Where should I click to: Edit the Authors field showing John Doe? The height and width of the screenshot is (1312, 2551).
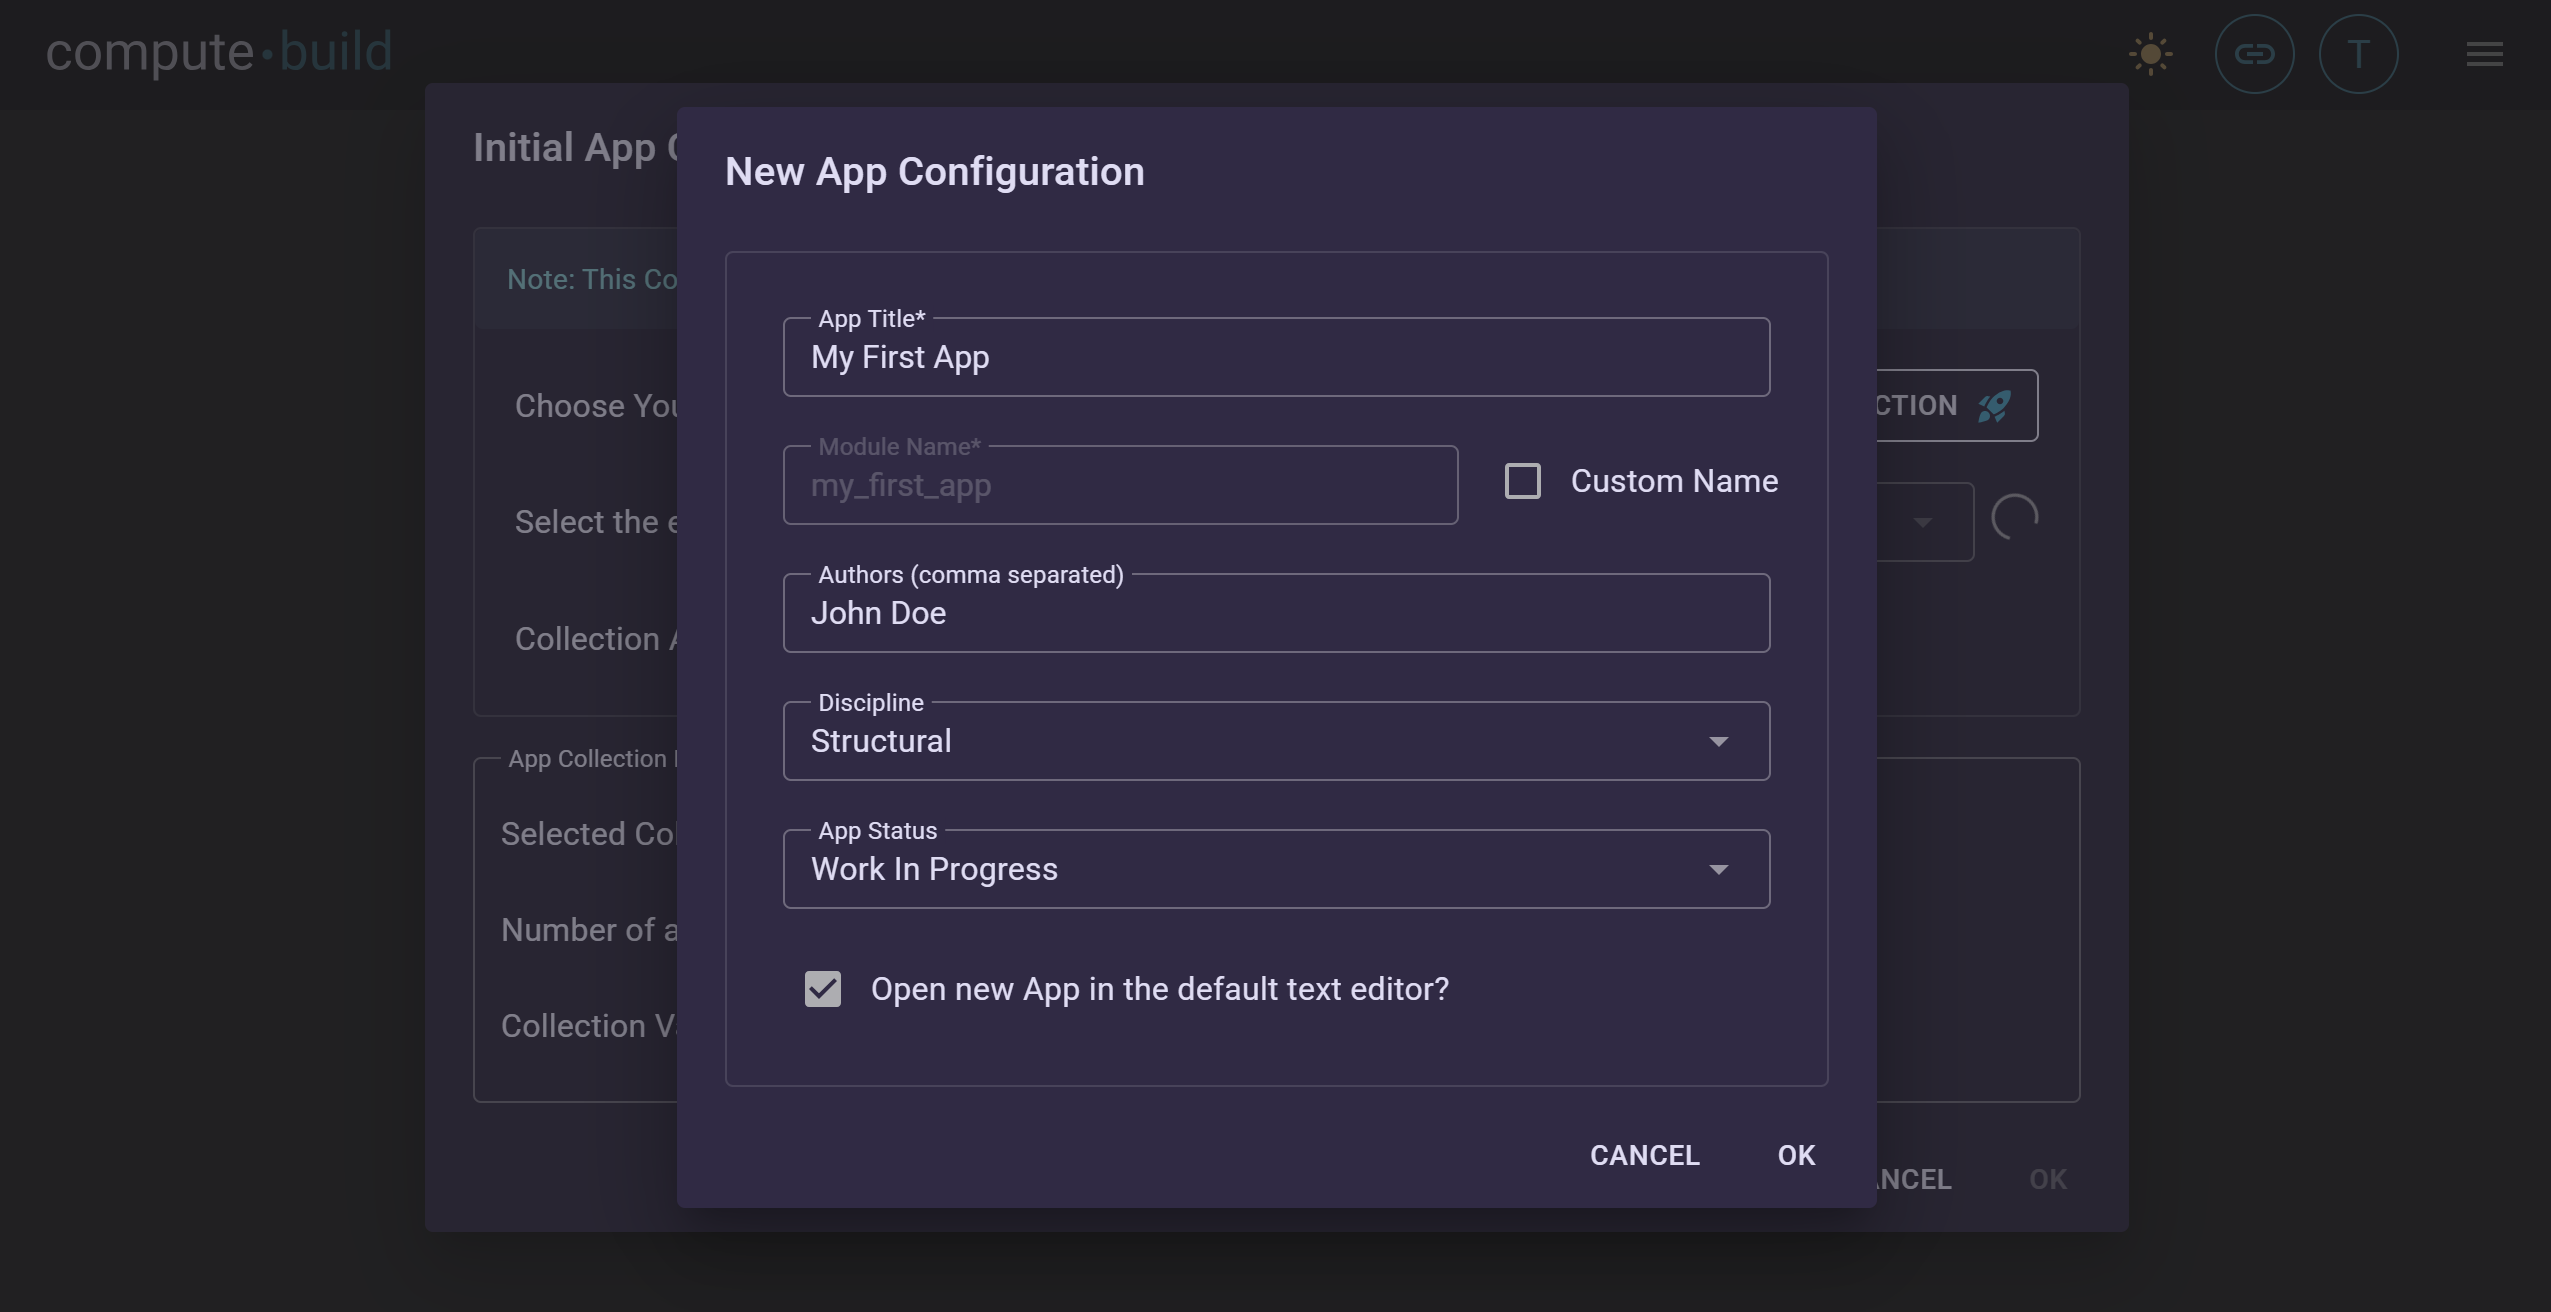click(1276, 613)
